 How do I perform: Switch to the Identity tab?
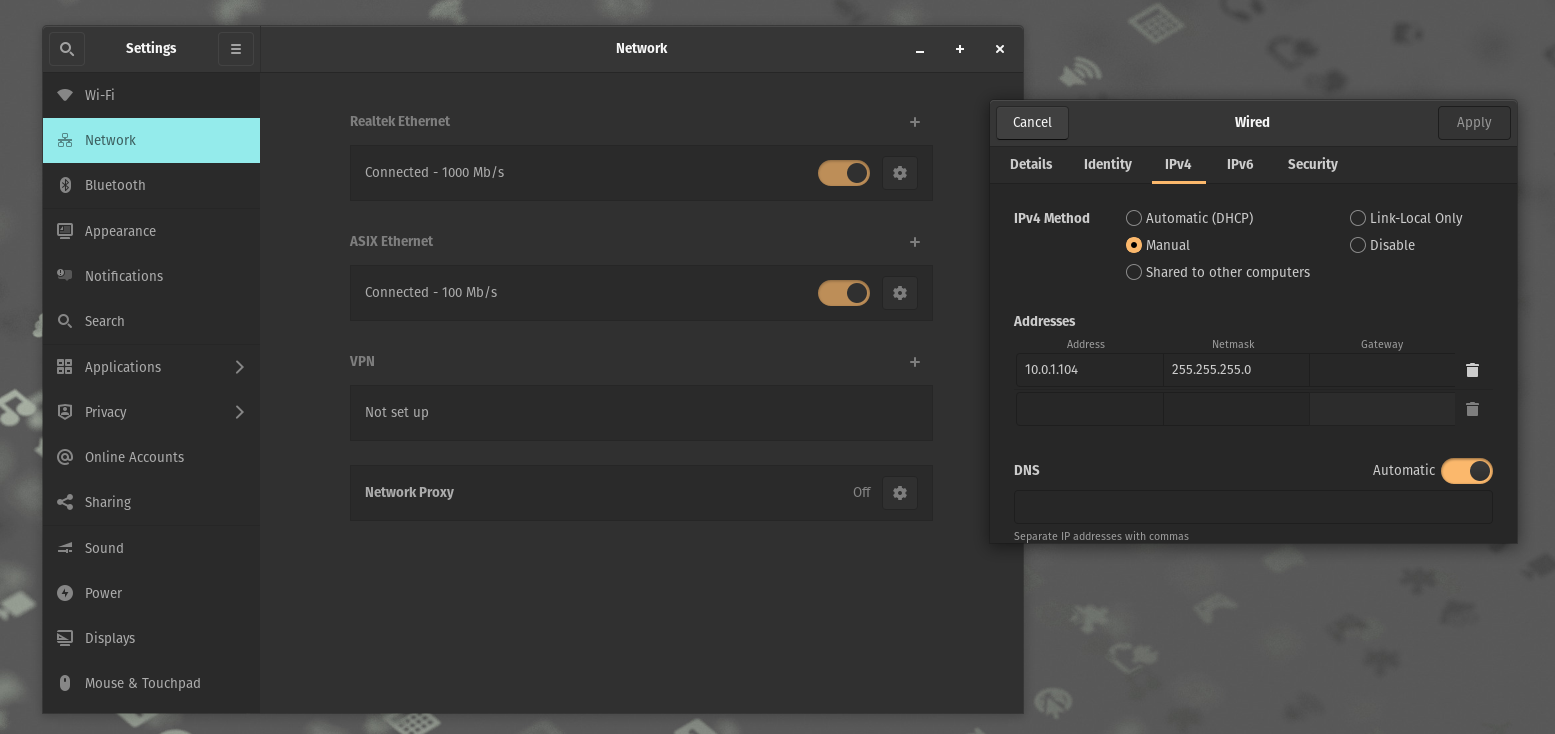[x=1108, y=164]
